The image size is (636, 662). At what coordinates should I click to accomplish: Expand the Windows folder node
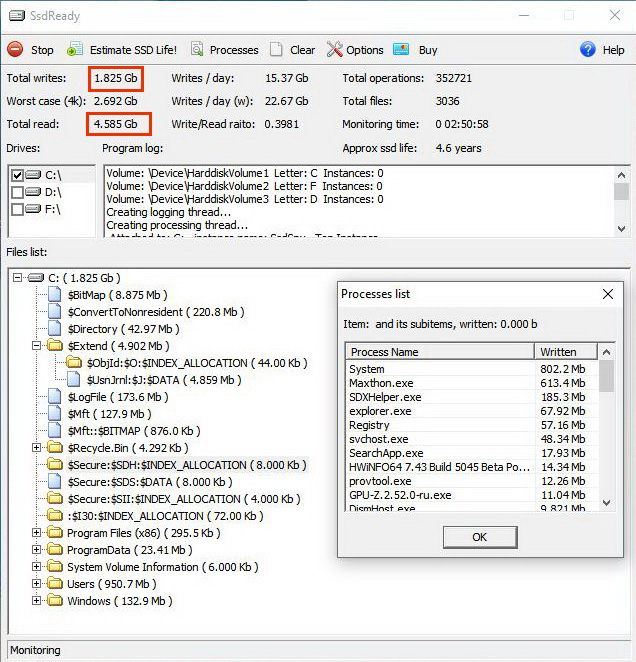click(37, 601)
